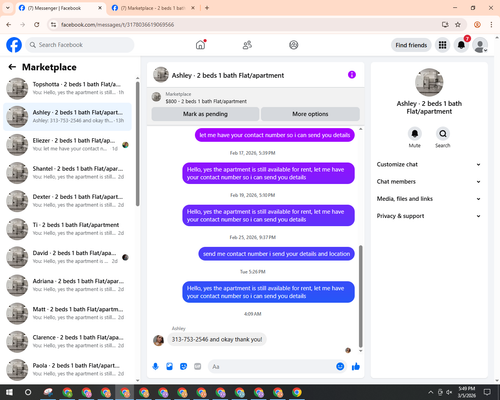The height and width of the screenshot is (400, 500).
Task: Open David conversation
Action: [67, 257]
